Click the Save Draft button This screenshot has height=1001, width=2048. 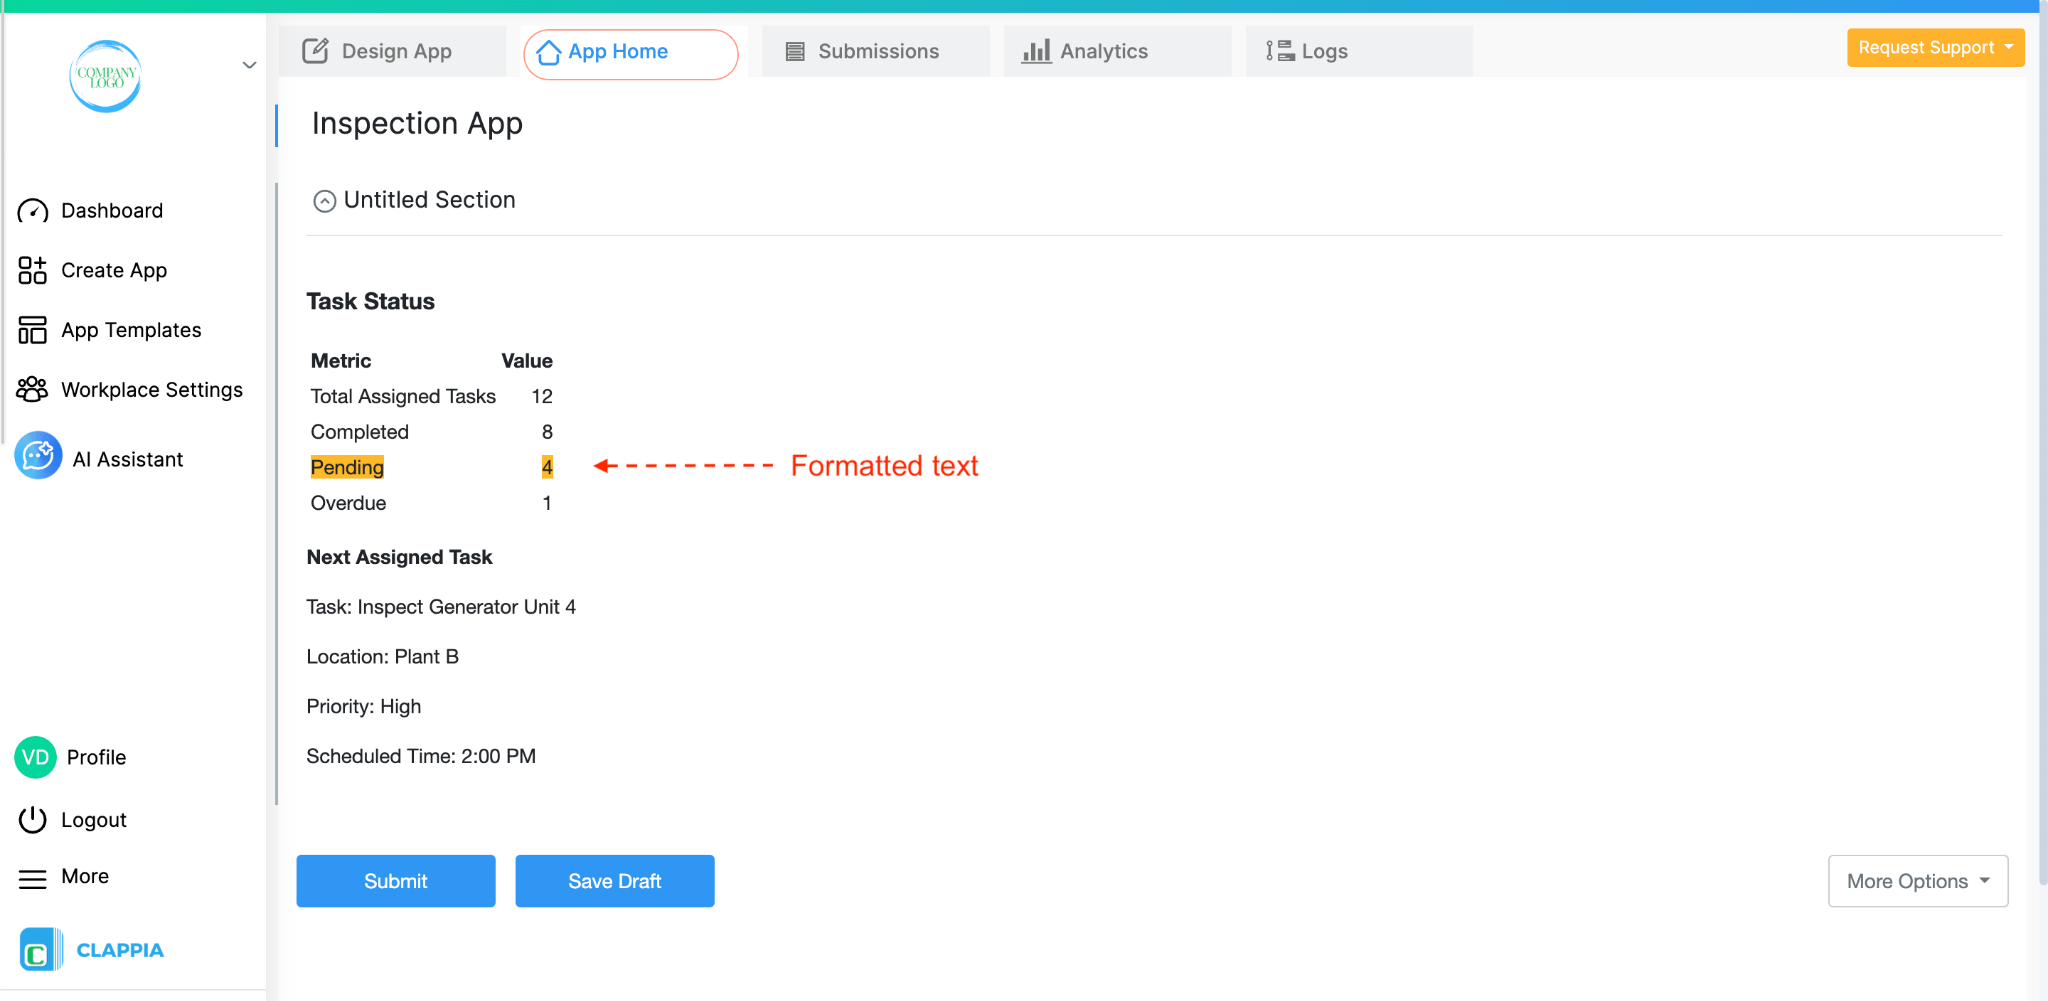(x=615, y=881)
